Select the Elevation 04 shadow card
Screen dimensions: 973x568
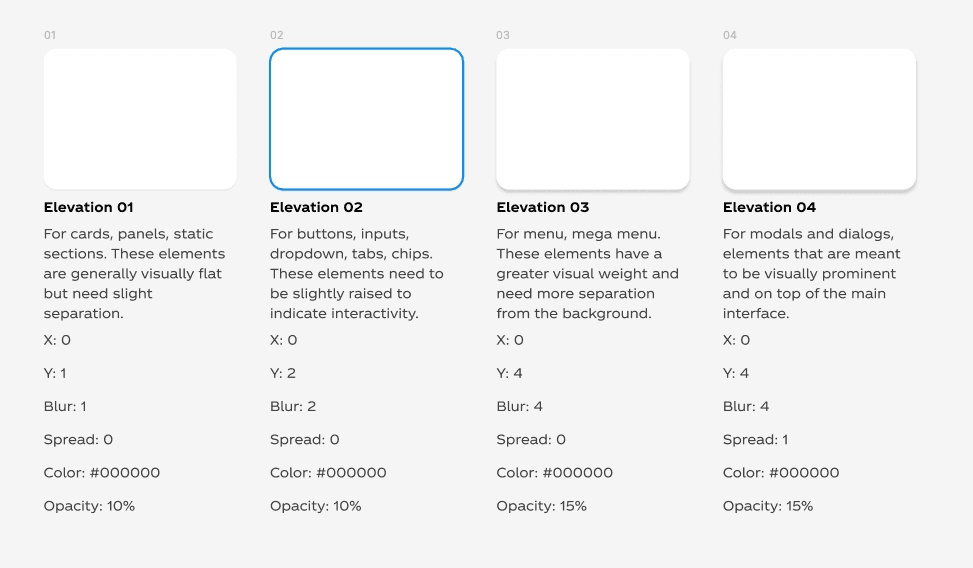click(x=820, y=119)
